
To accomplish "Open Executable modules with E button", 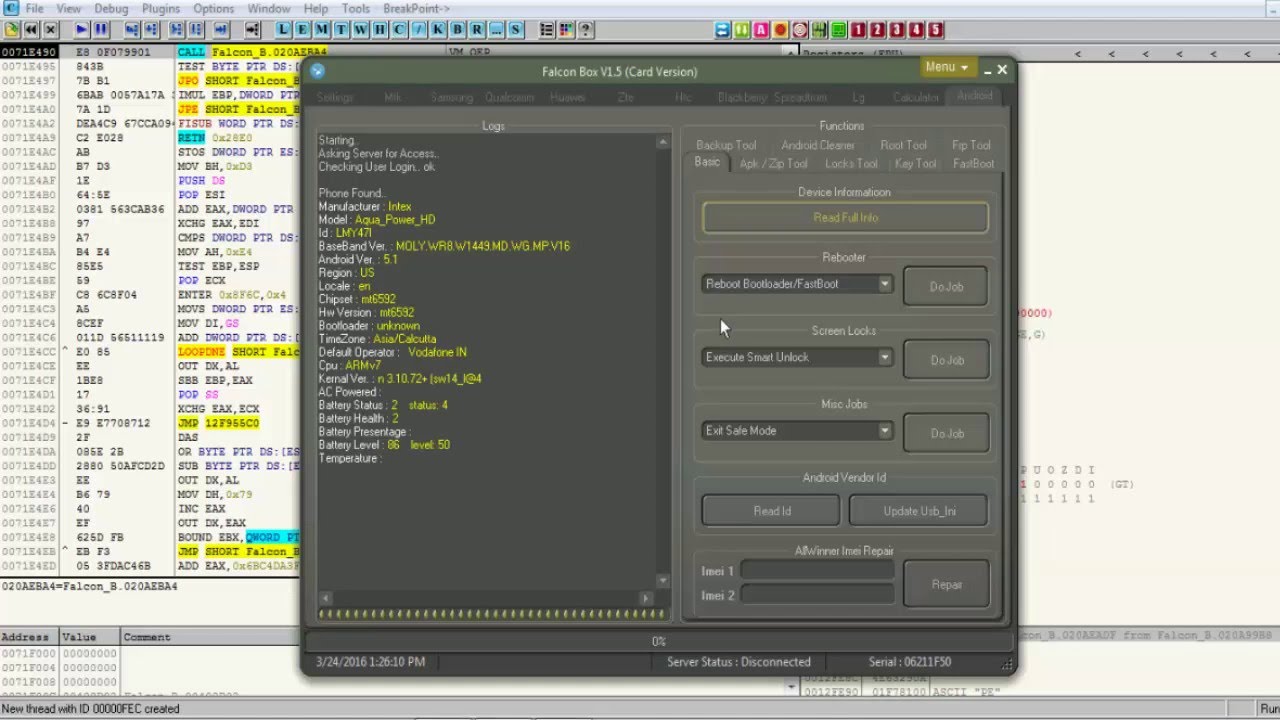I will click(302, 29).
